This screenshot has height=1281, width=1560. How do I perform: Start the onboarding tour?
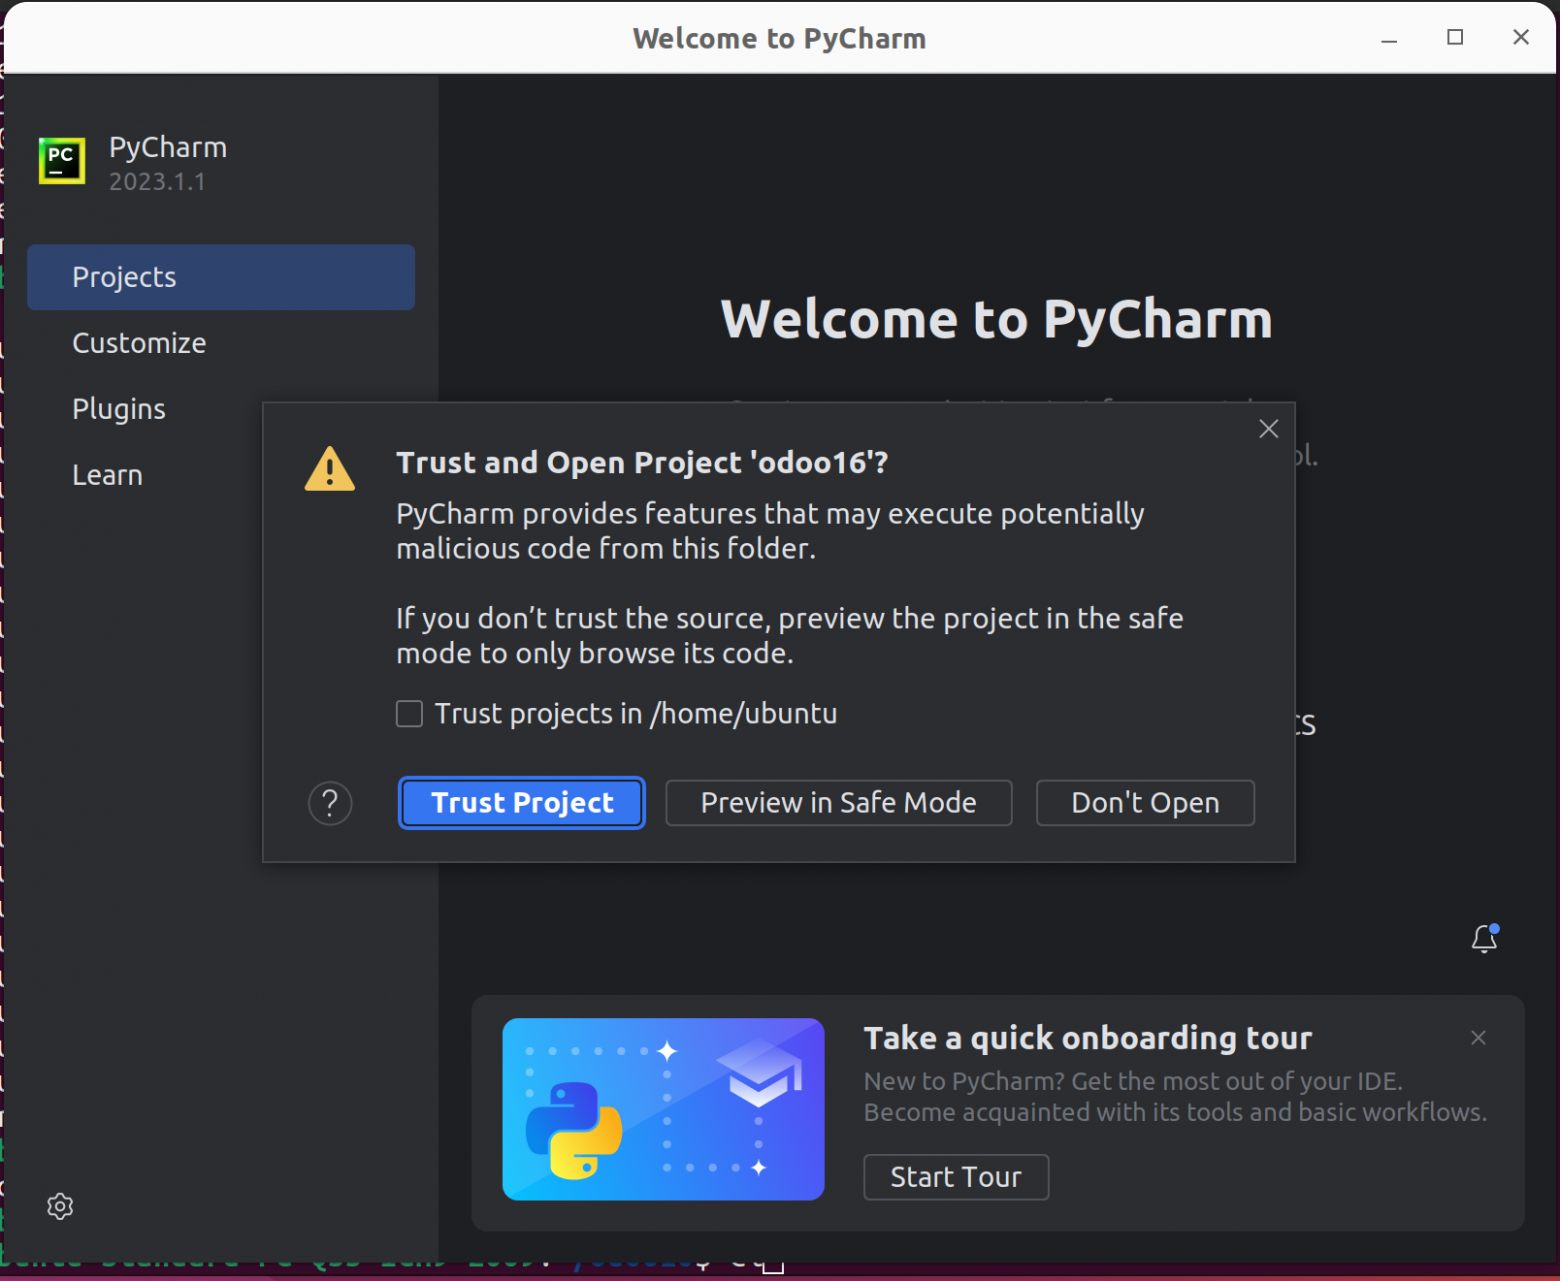pyautogui.click(x=956, y=1177)
